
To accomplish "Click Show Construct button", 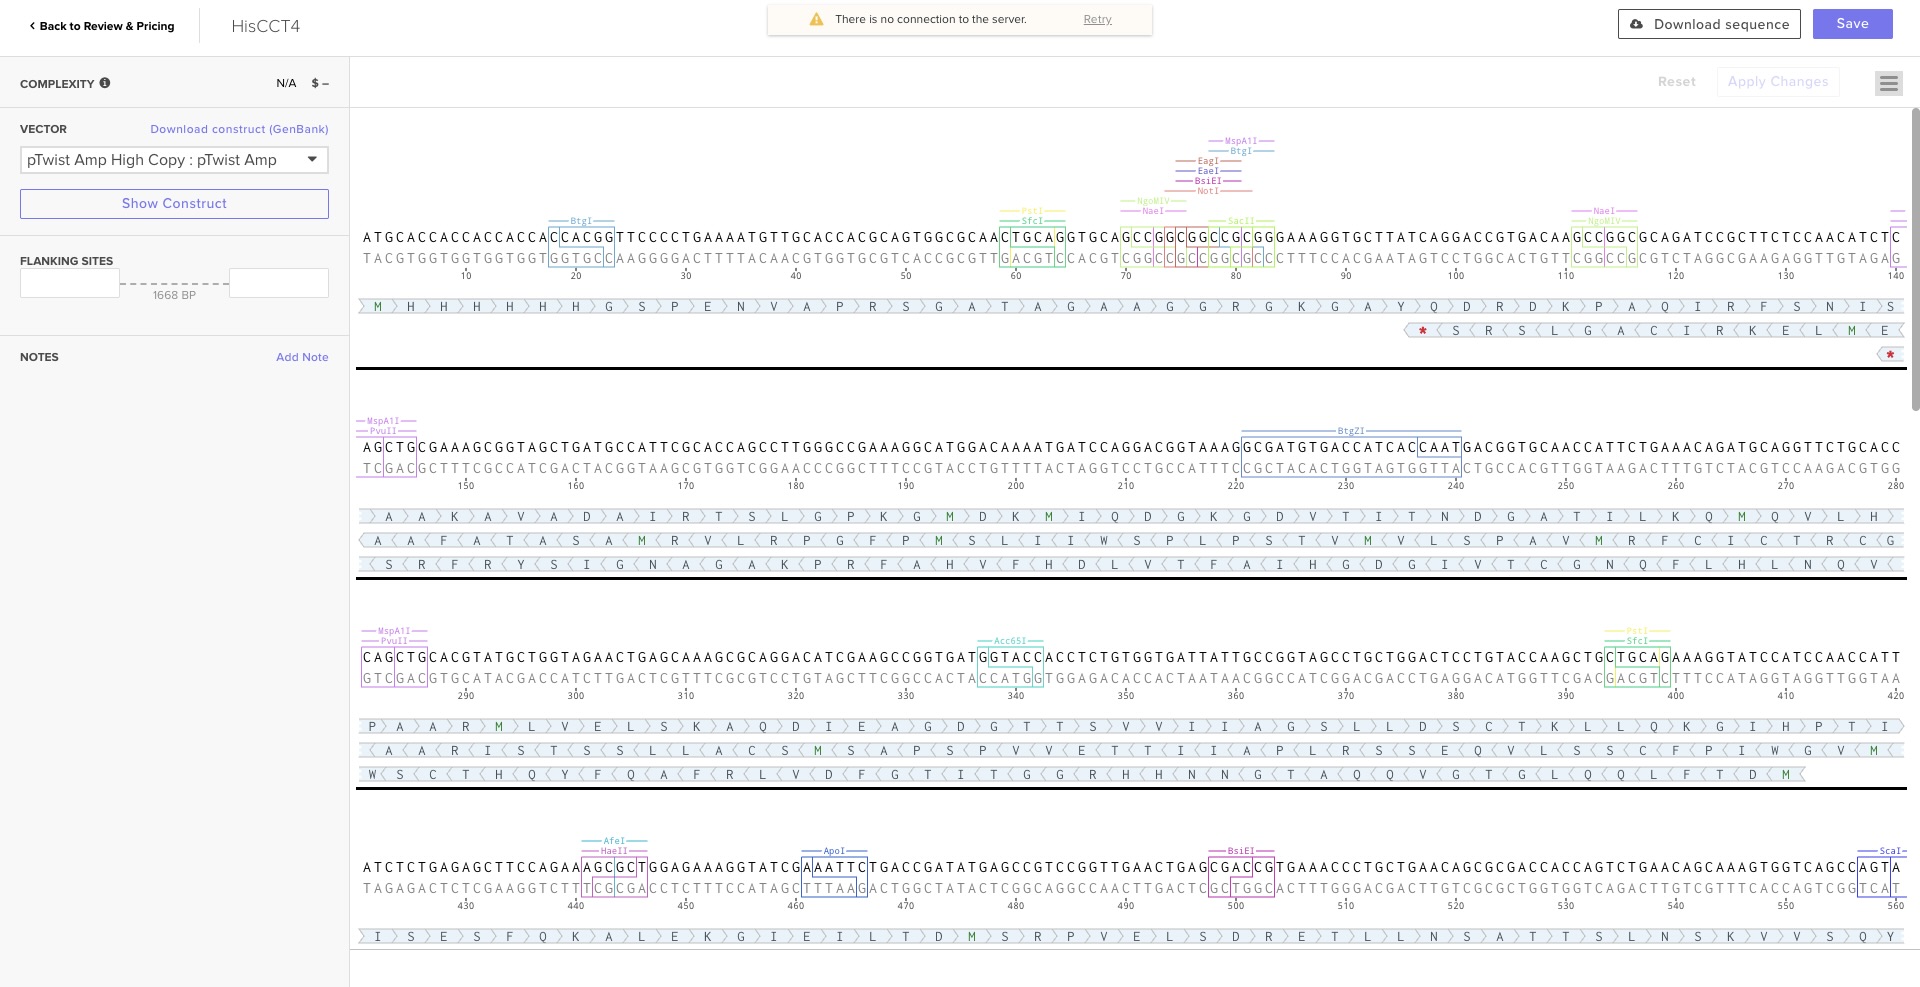I will click(174, 204).
